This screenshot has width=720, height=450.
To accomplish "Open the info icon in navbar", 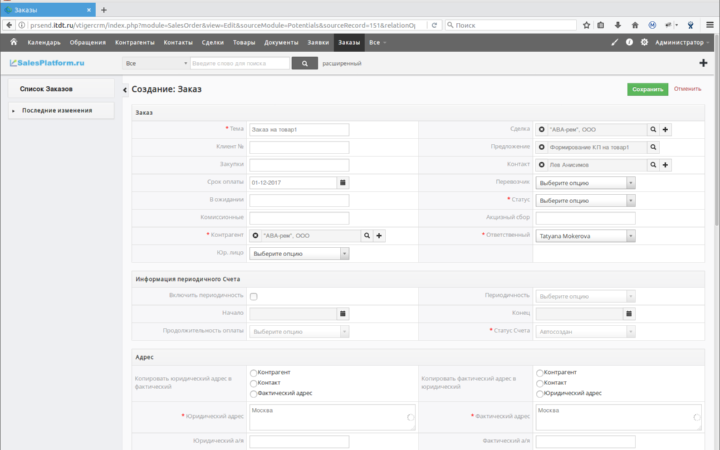I will point(629,42).
